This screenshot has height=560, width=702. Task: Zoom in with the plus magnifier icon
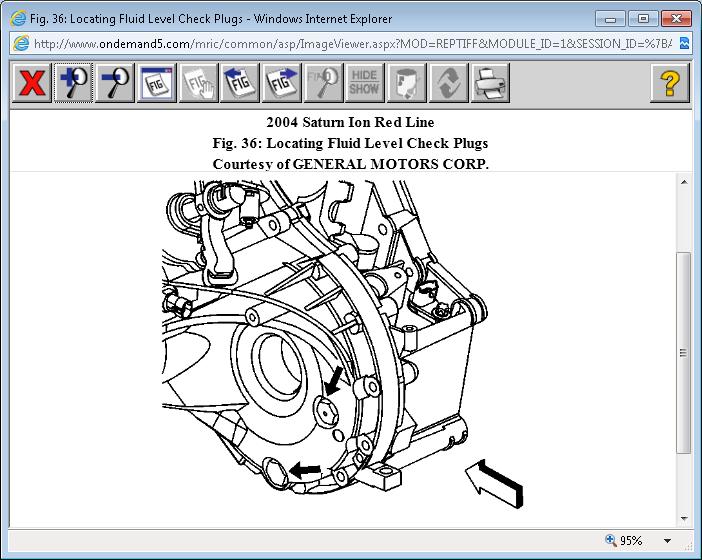(73, 83)
